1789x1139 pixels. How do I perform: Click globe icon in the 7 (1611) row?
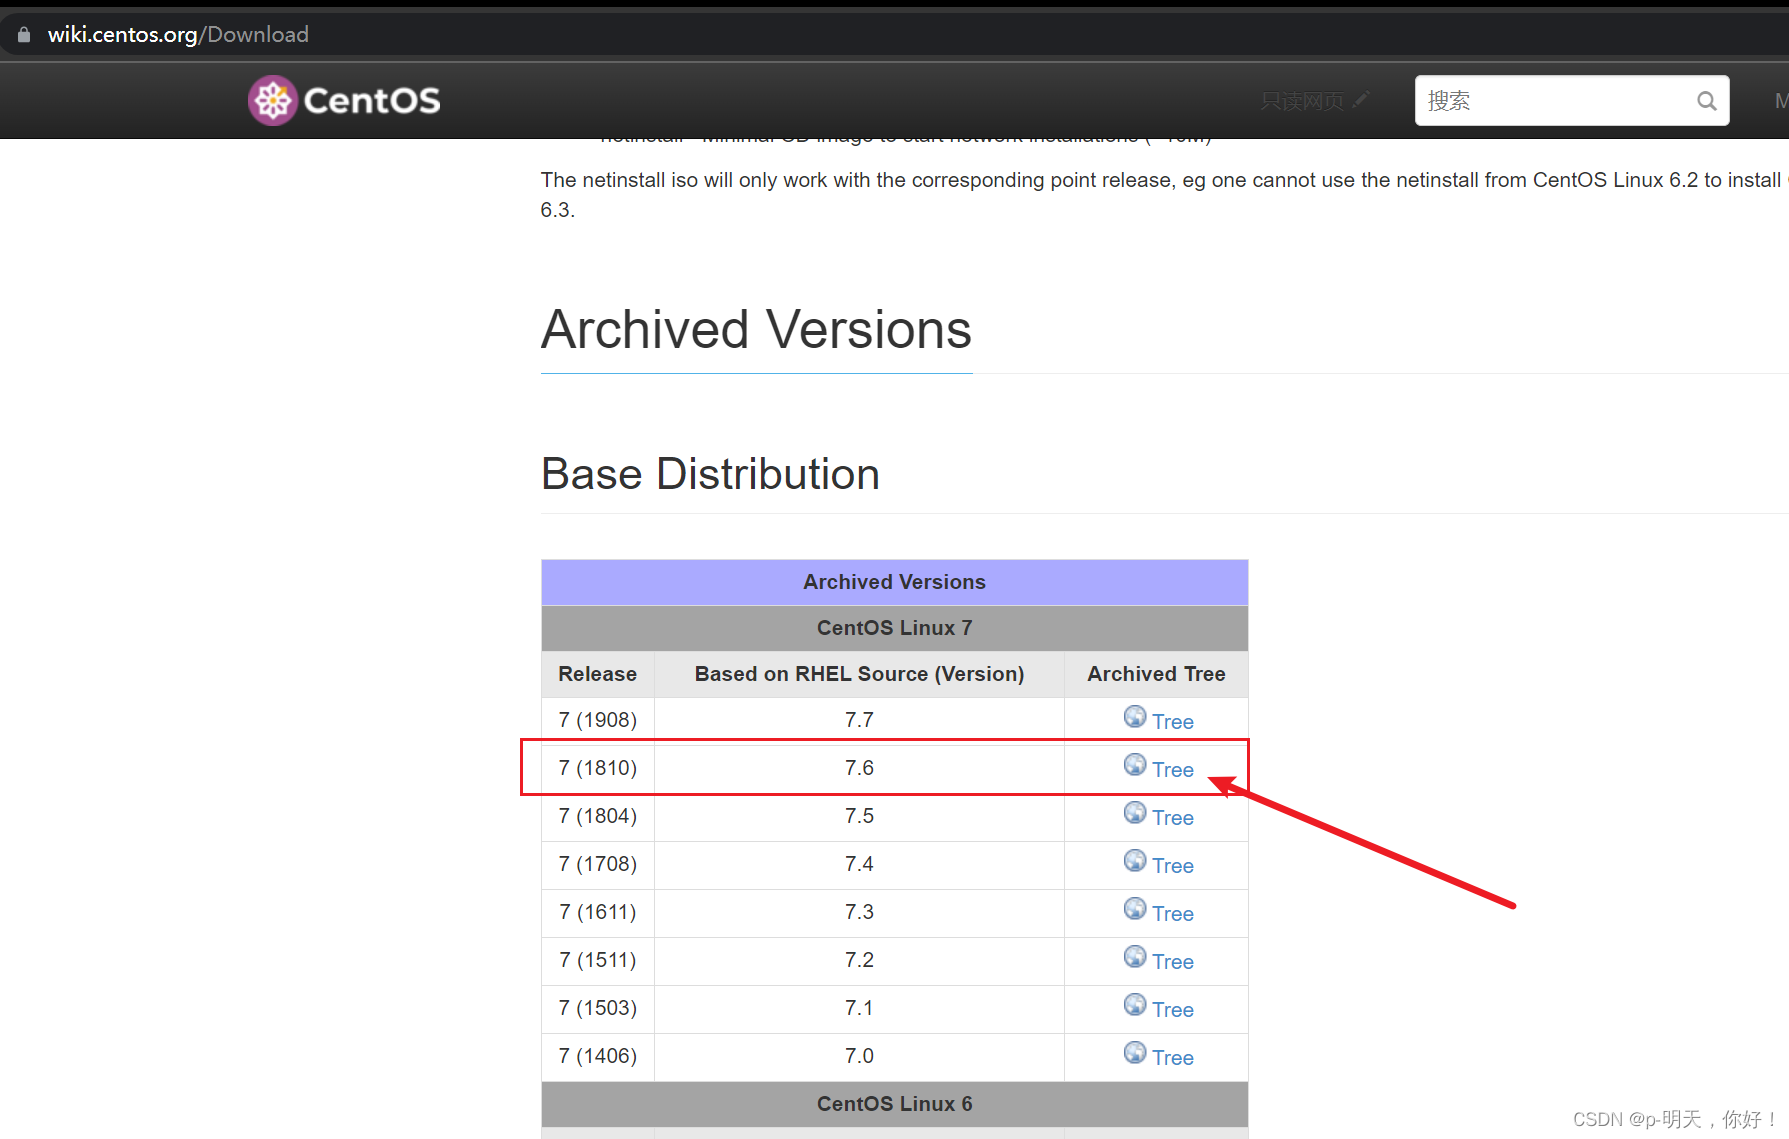tap(1135, 909)
